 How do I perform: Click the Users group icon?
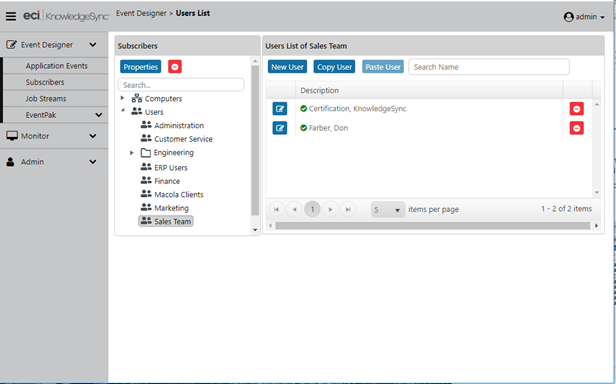click(x=137, y=111)
